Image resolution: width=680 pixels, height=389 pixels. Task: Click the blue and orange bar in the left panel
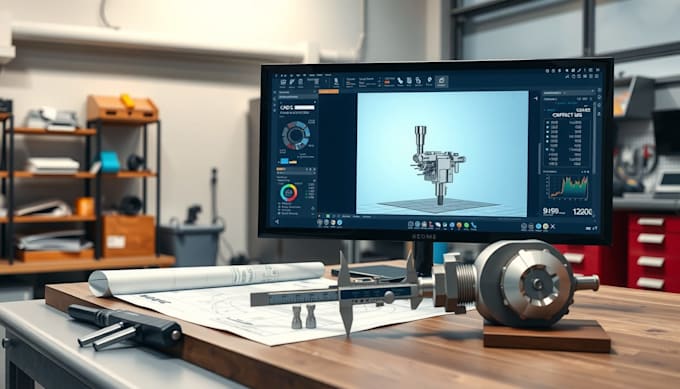pyautogui.click(x=288, y=162)
